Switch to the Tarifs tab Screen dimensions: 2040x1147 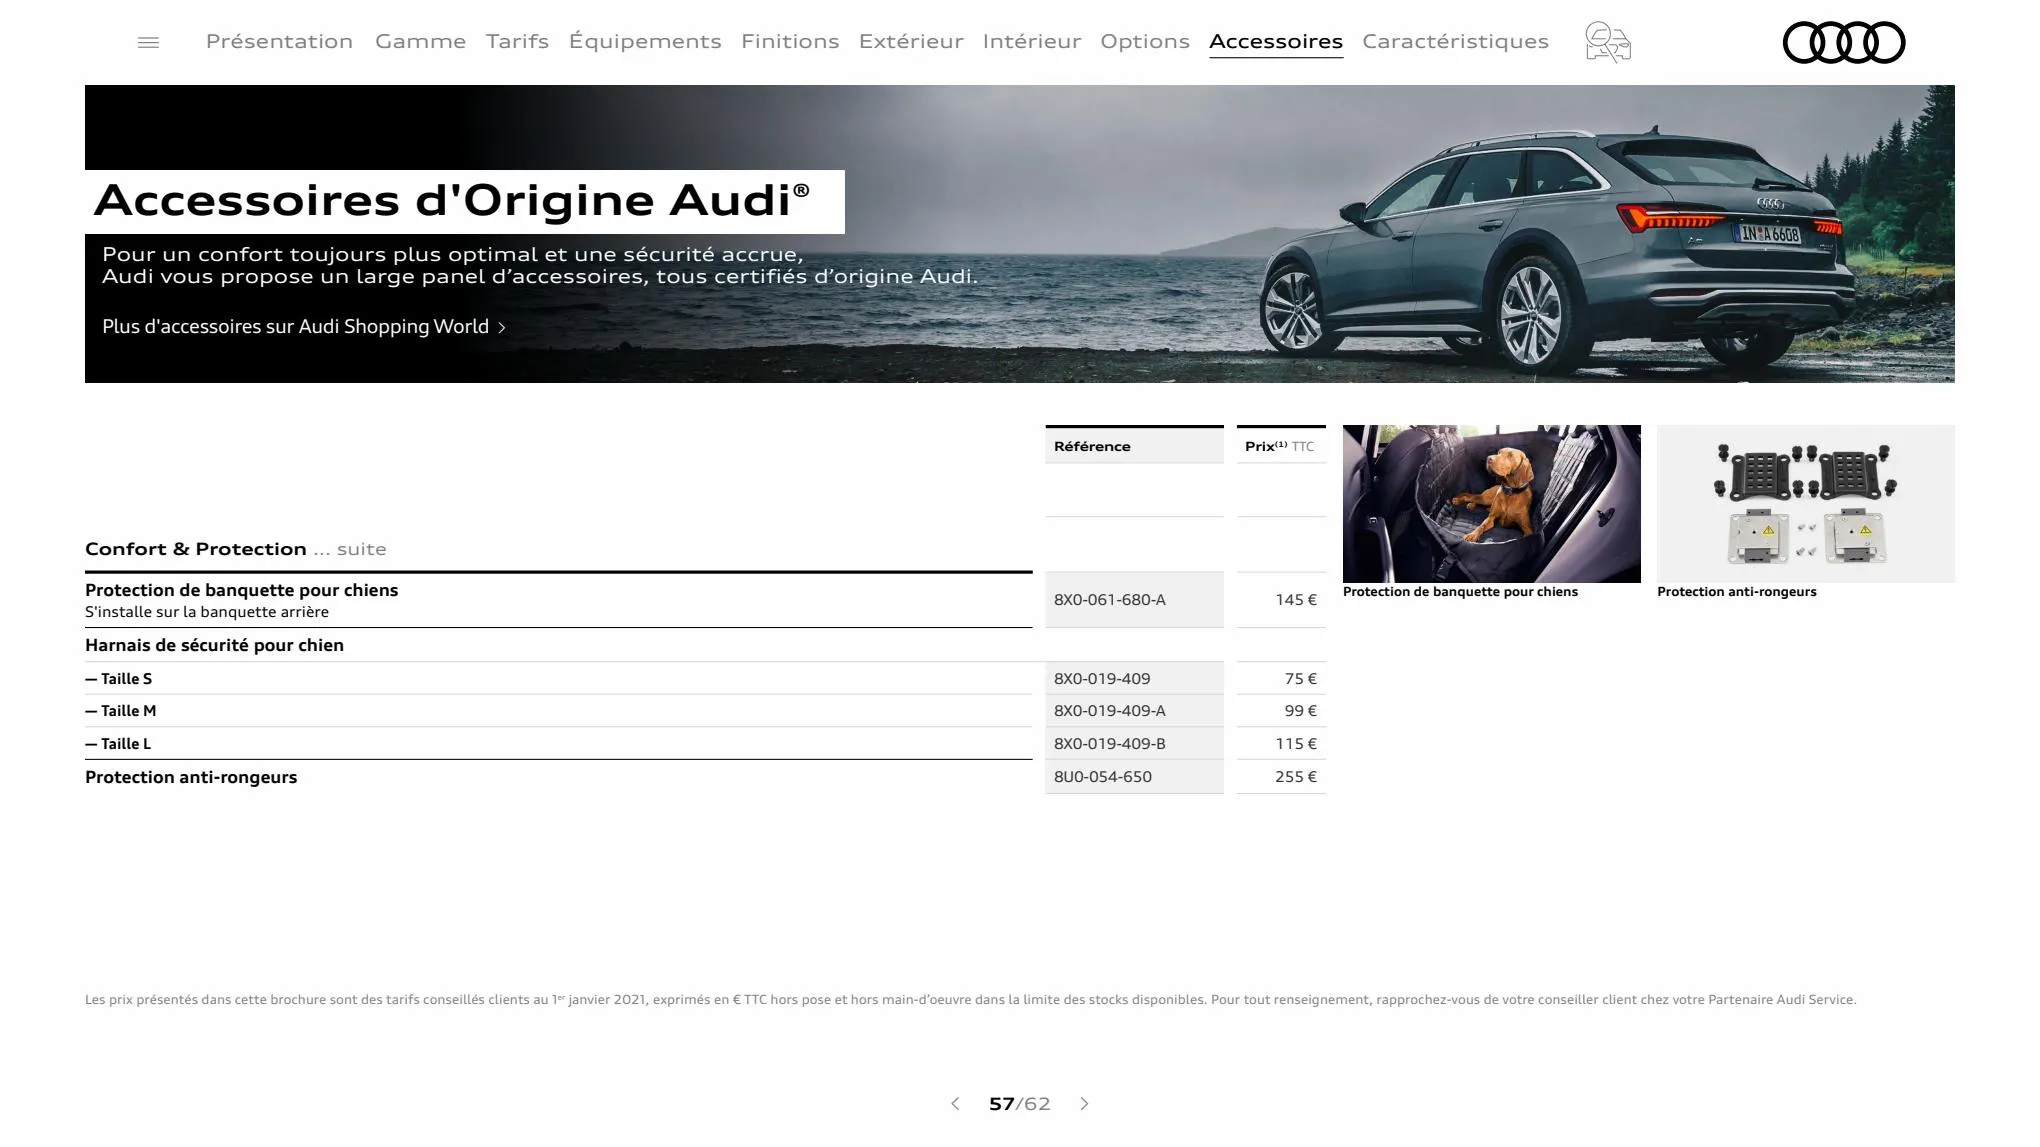point(517,41)
